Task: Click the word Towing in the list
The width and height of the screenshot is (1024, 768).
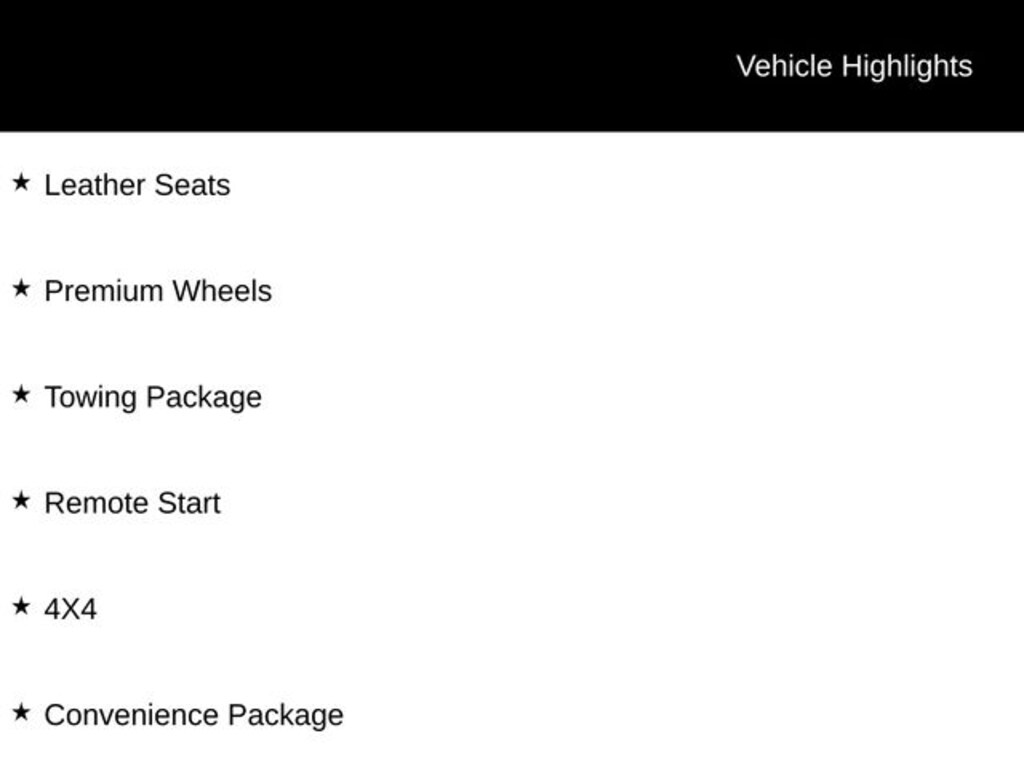Action: [x=91, y=397]
